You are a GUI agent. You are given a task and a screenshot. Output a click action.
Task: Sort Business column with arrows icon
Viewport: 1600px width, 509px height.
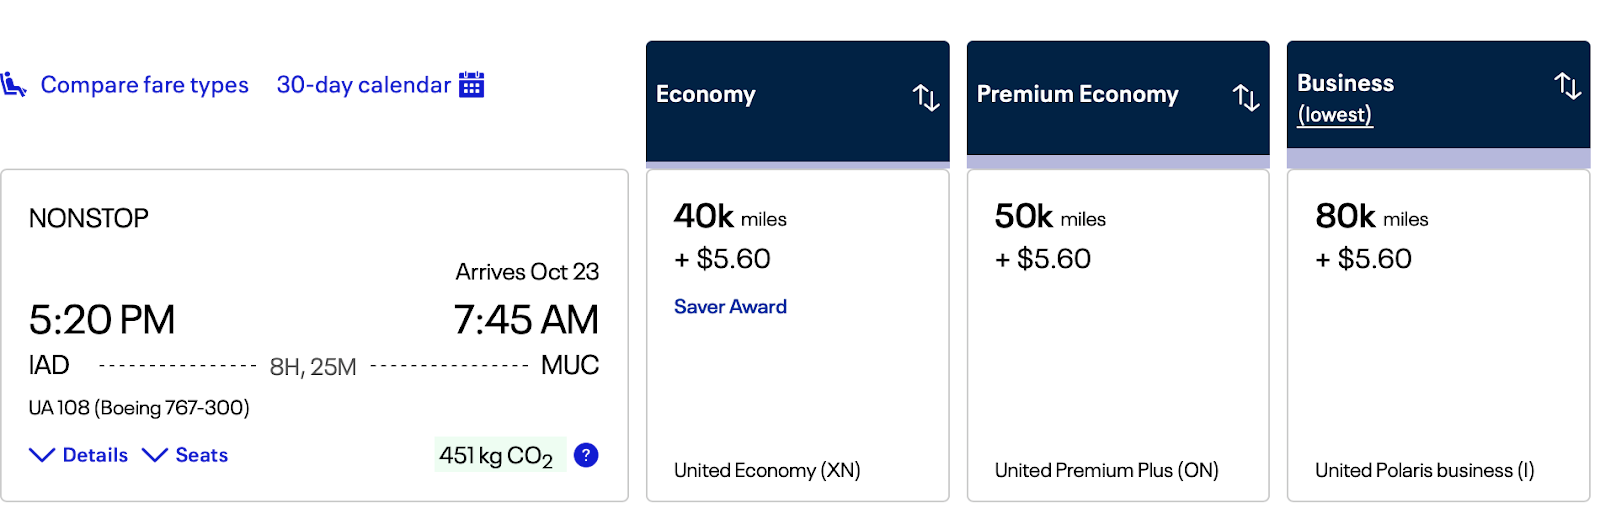click(1567, 86)
